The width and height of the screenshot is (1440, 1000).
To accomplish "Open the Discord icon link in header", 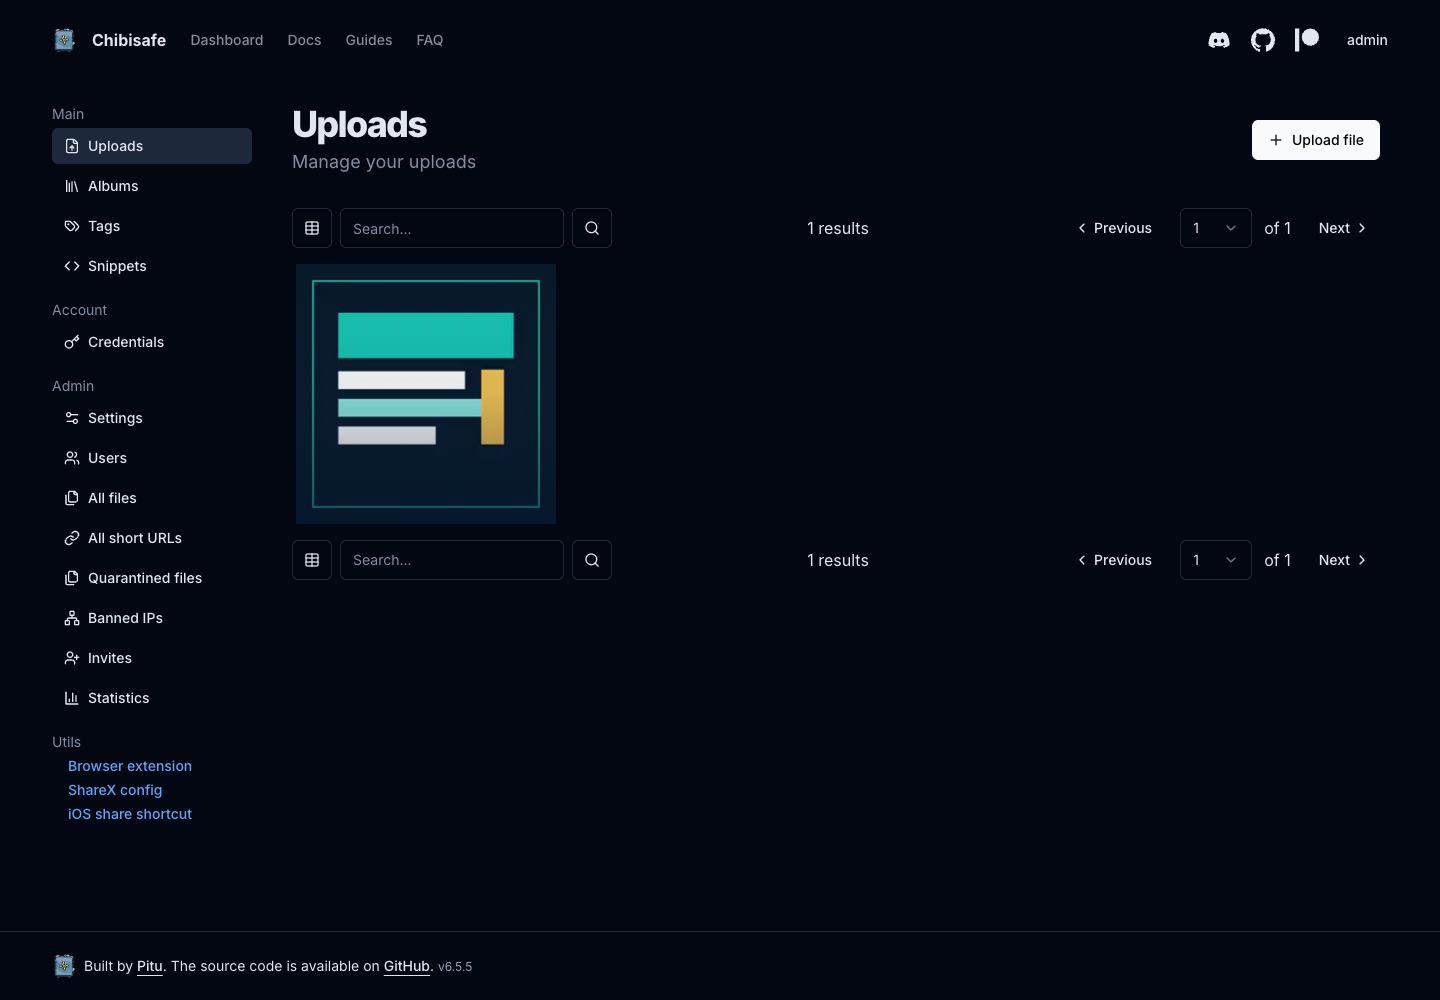I will 1219,40.
